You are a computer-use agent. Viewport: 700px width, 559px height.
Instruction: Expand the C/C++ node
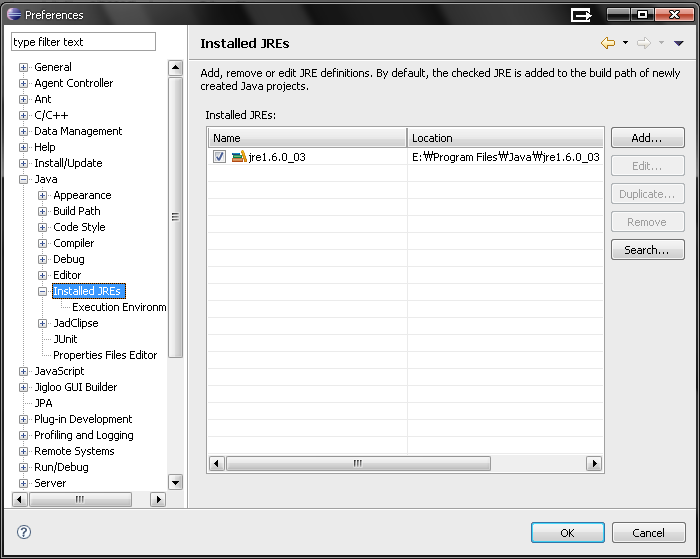pyautogui.click(x=23, y=116)
